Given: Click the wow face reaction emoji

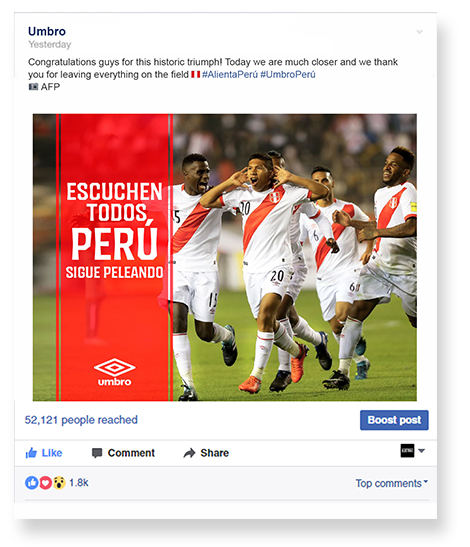Looking at the screenshot, I should pos(59,483).
